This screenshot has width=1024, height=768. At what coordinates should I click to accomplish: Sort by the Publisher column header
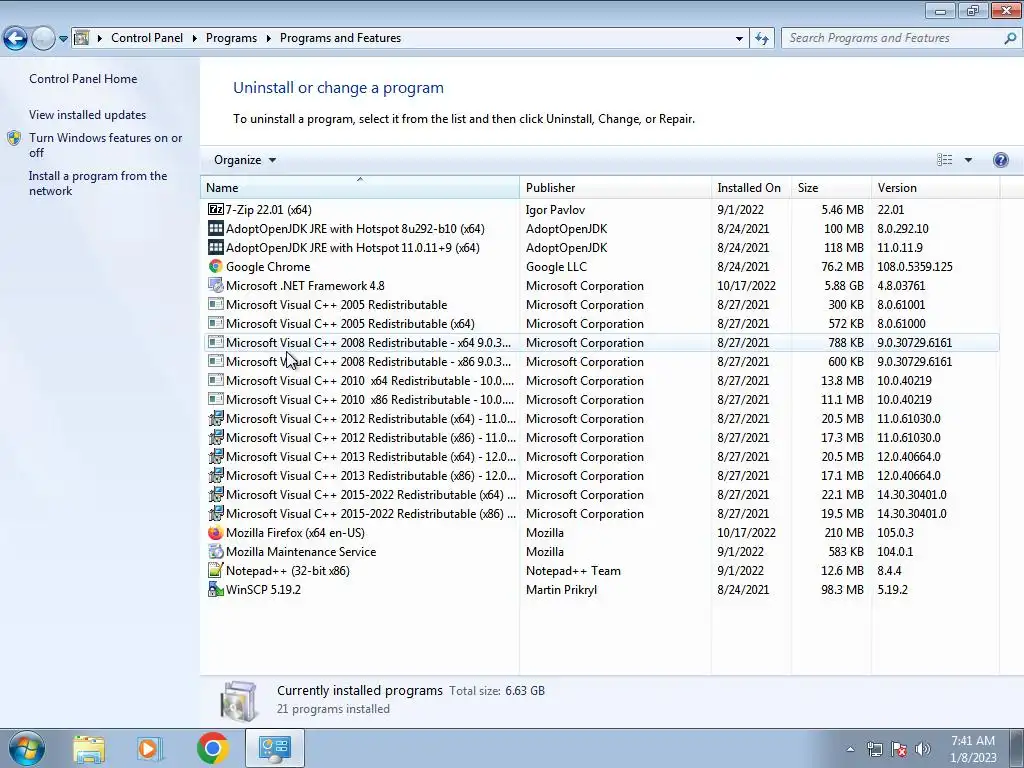pos(615,187)
